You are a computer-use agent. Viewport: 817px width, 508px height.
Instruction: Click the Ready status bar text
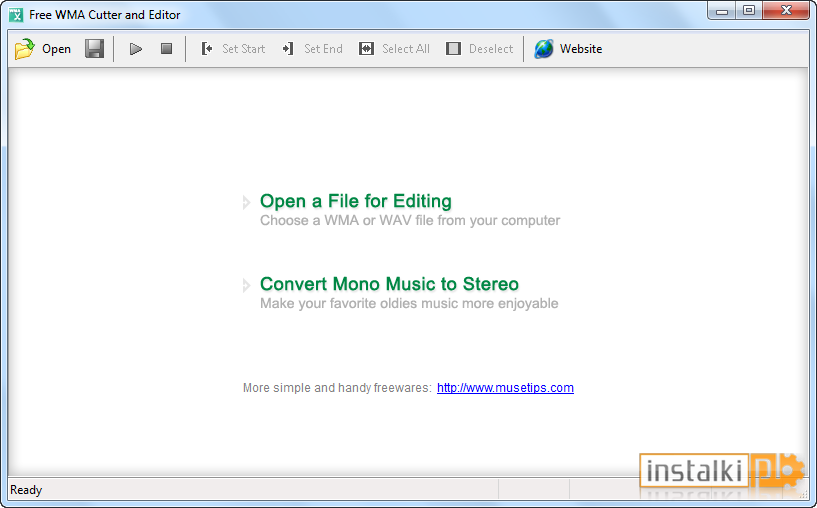coord(26,490)
